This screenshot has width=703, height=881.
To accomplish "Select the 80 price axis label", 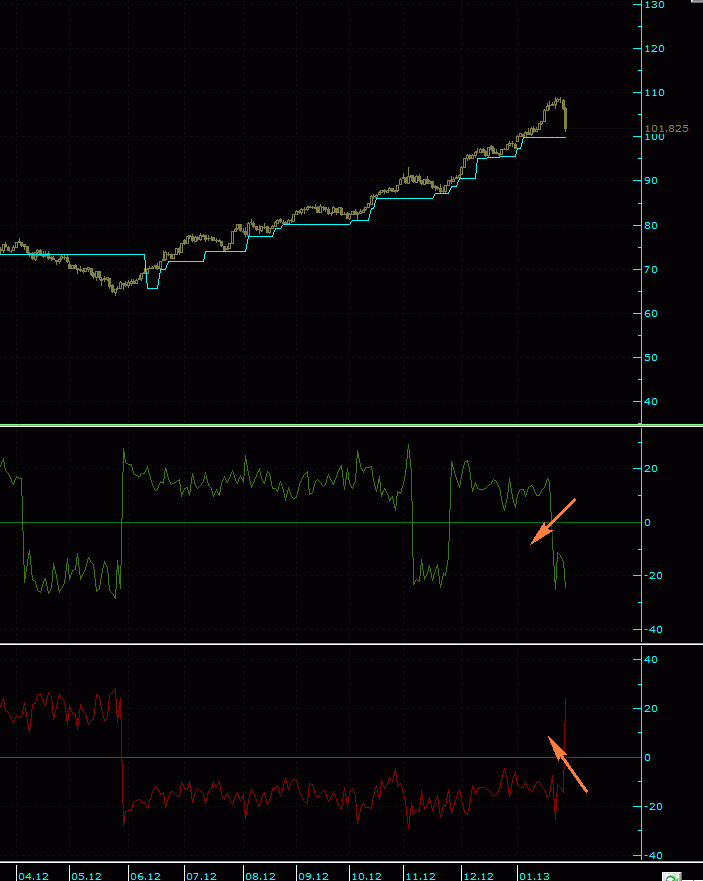I will (x=651, y=225).
